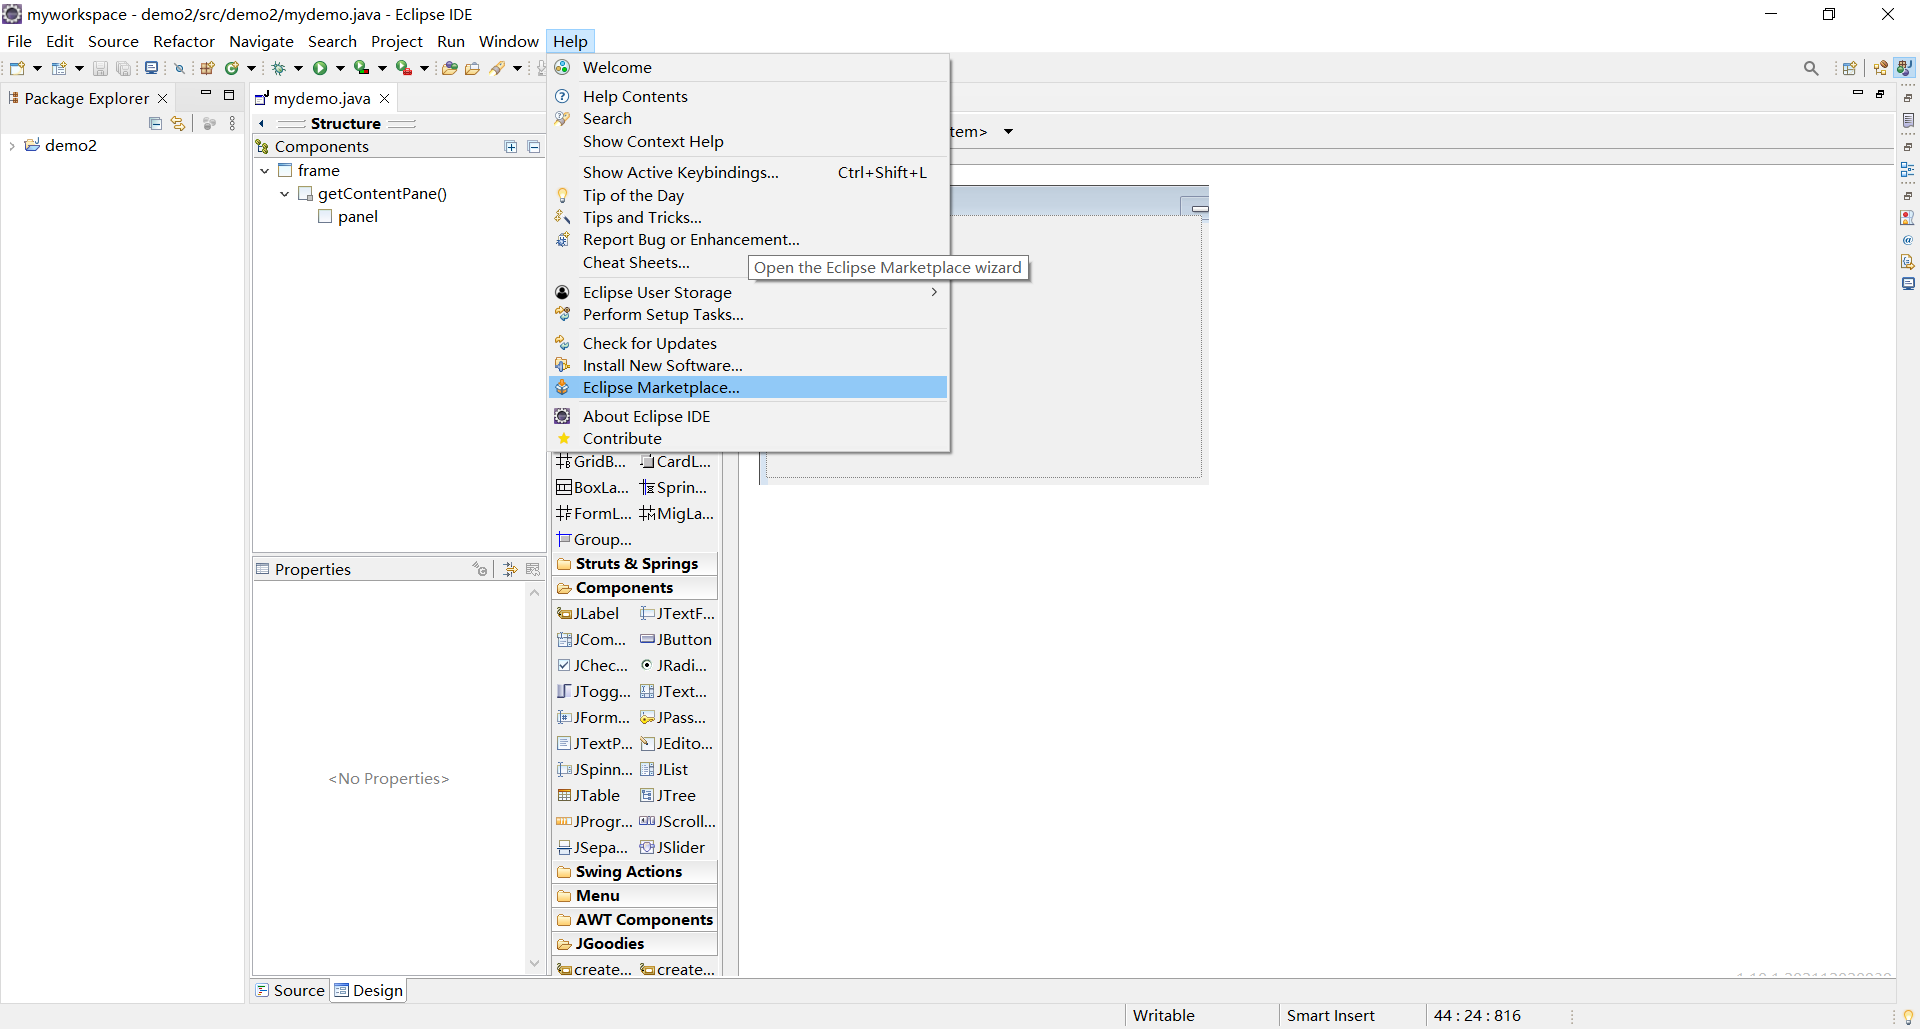Choose Check for Updates from the Help menu

(x=649, y=342)
